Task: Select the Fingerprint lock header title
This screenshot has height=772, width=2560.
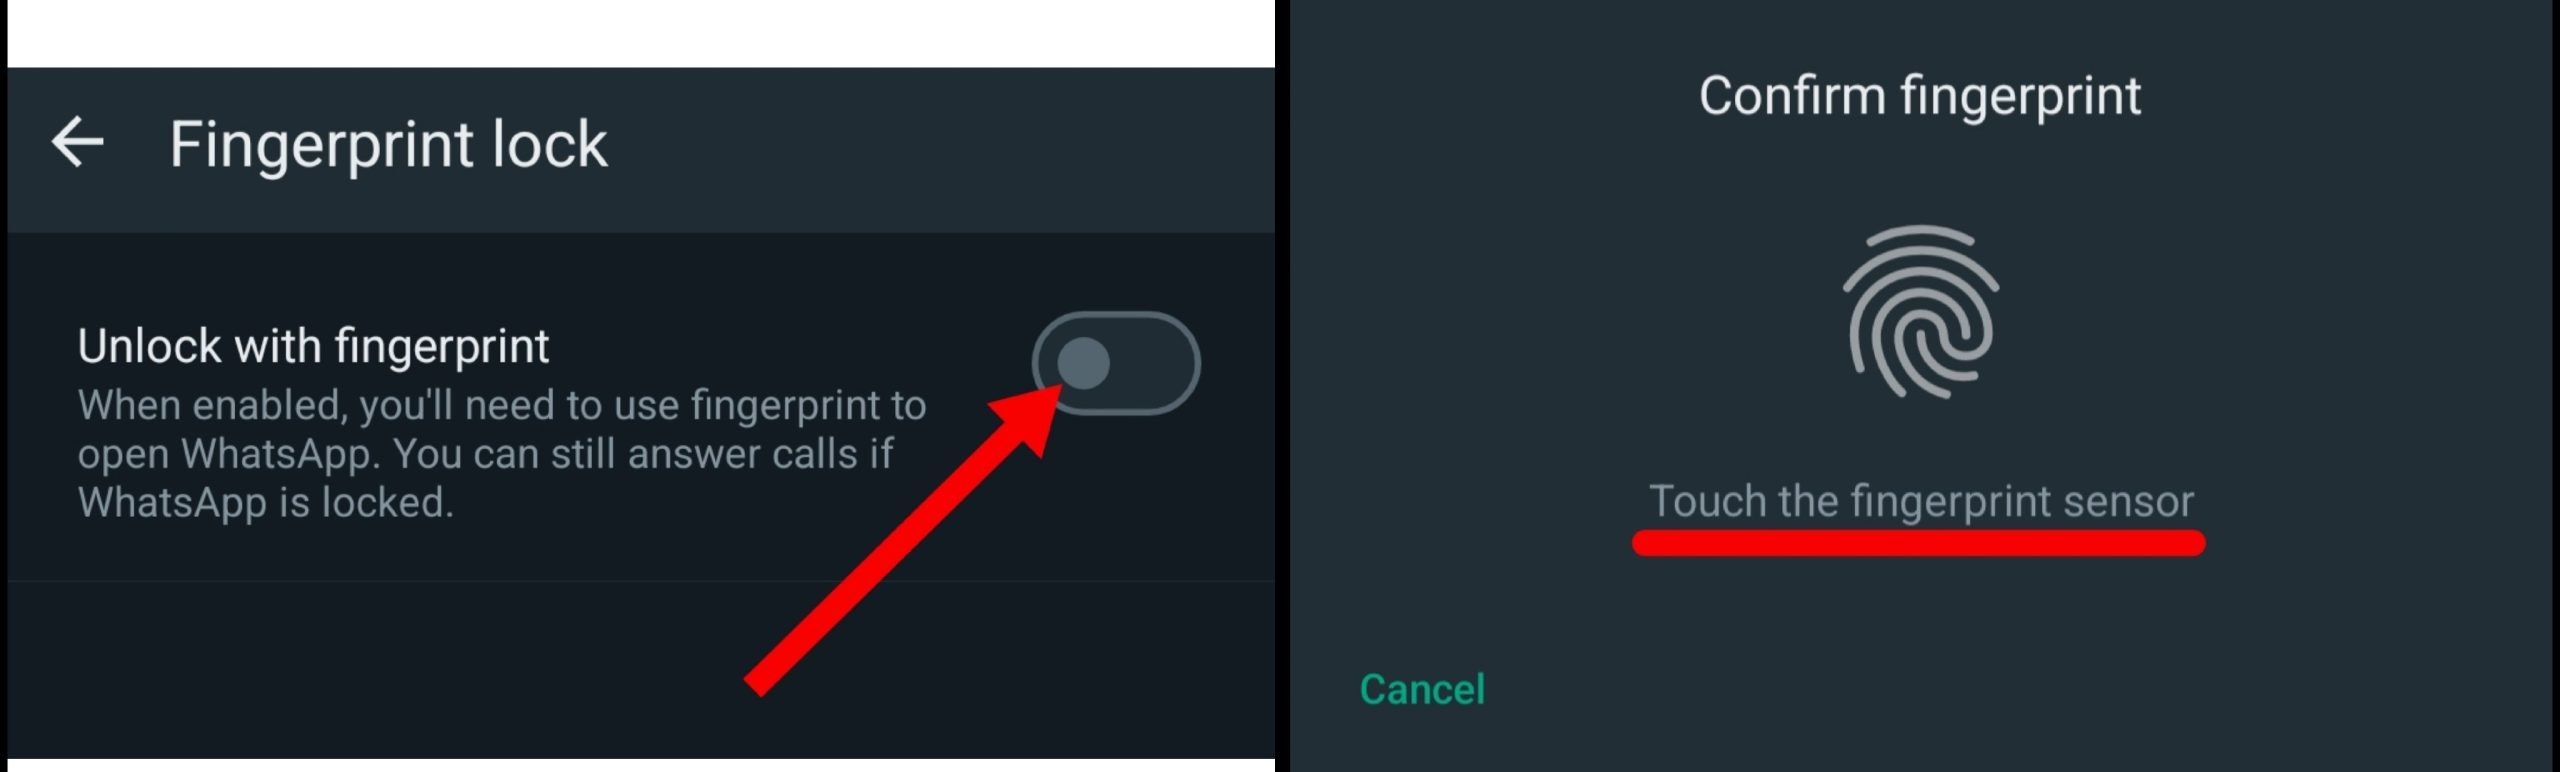Action: (x=388, y=144)
